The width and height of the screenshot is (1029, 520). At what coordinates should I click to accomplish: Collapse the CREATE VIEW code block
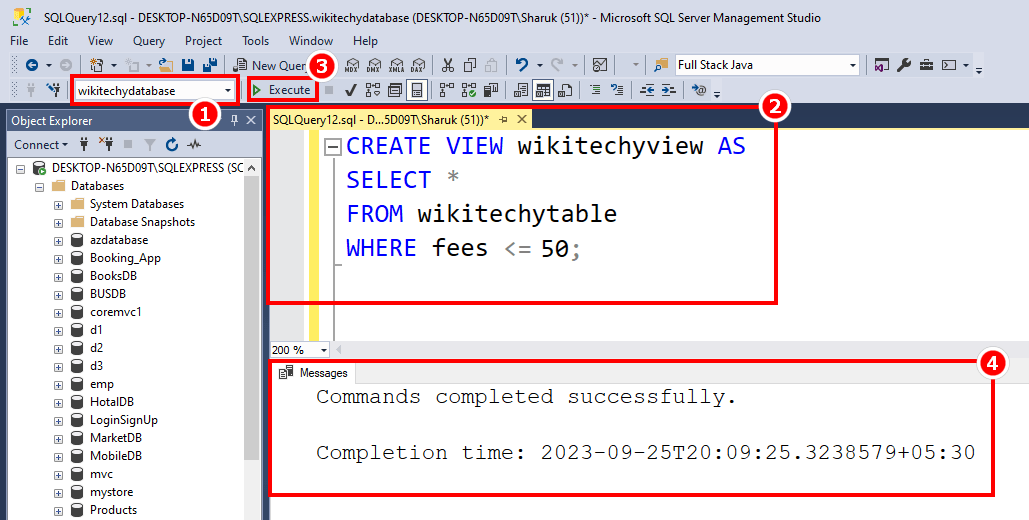[x=333, y=147]
